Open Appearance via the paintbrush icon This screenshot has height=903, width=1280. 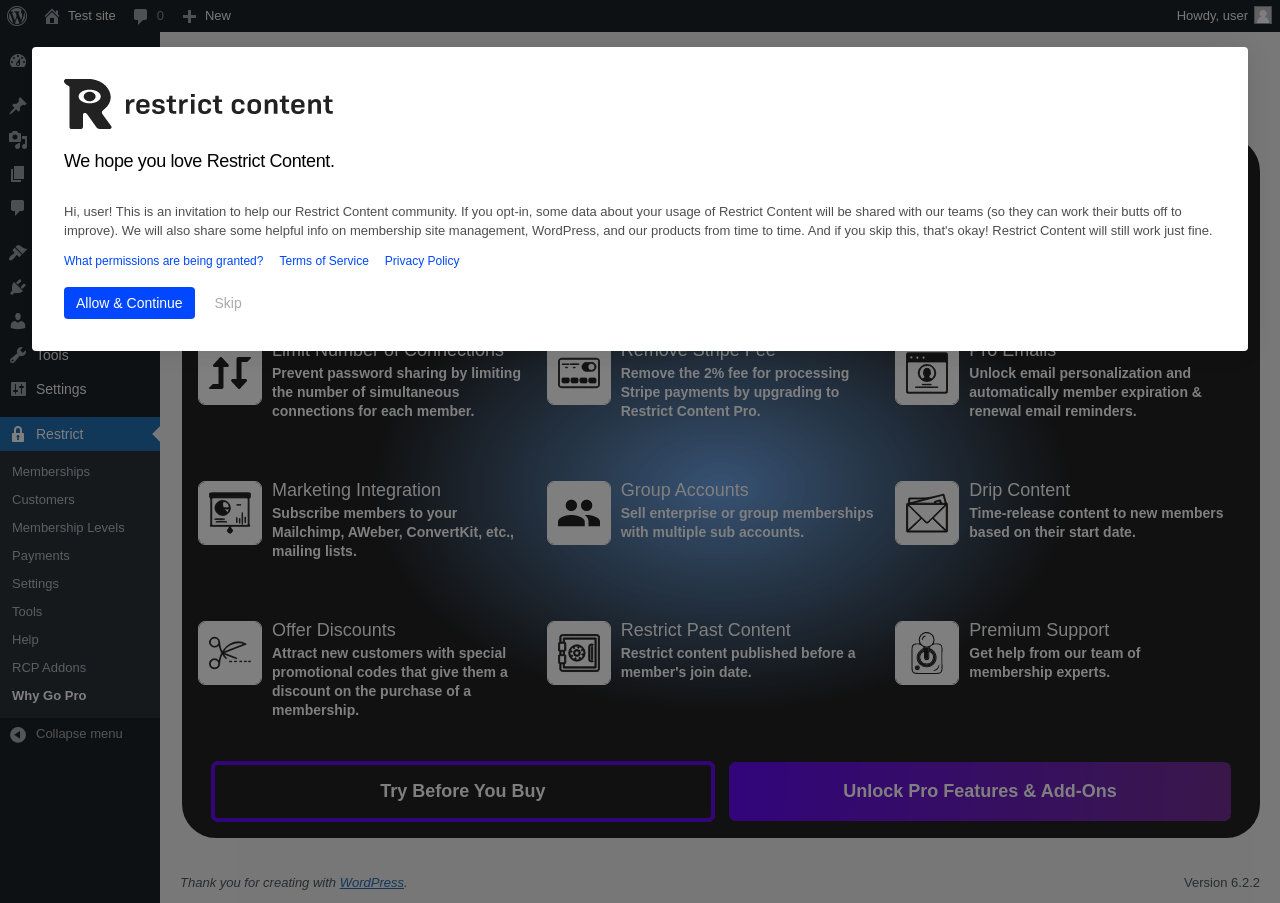(x=18, y=253)
